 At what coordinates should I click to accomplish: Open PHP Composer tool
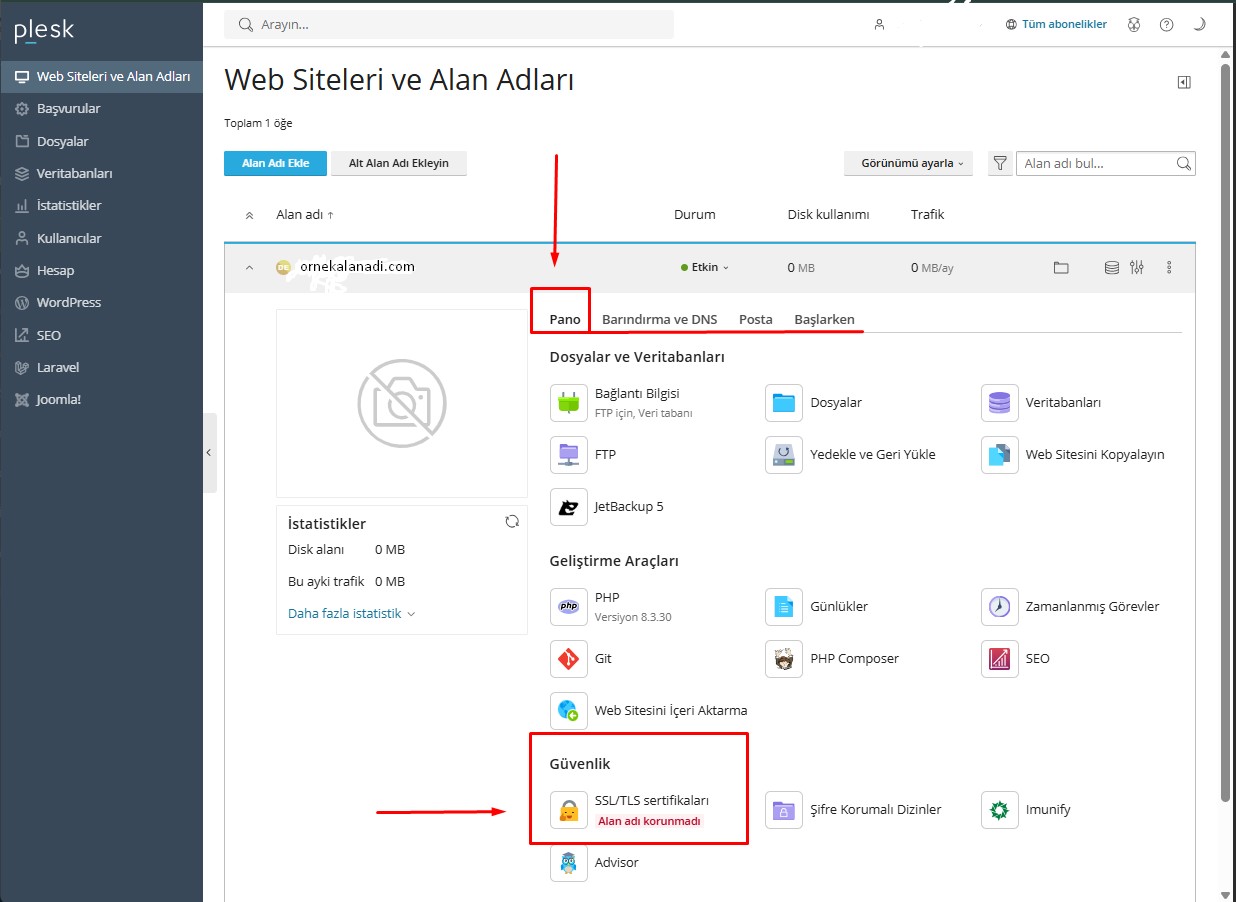[x=784, y=659]
